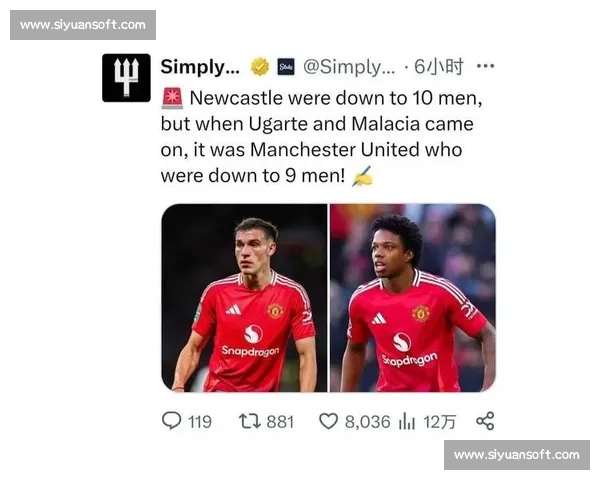Open the view analytics bar chart icon

click(406, 421)
